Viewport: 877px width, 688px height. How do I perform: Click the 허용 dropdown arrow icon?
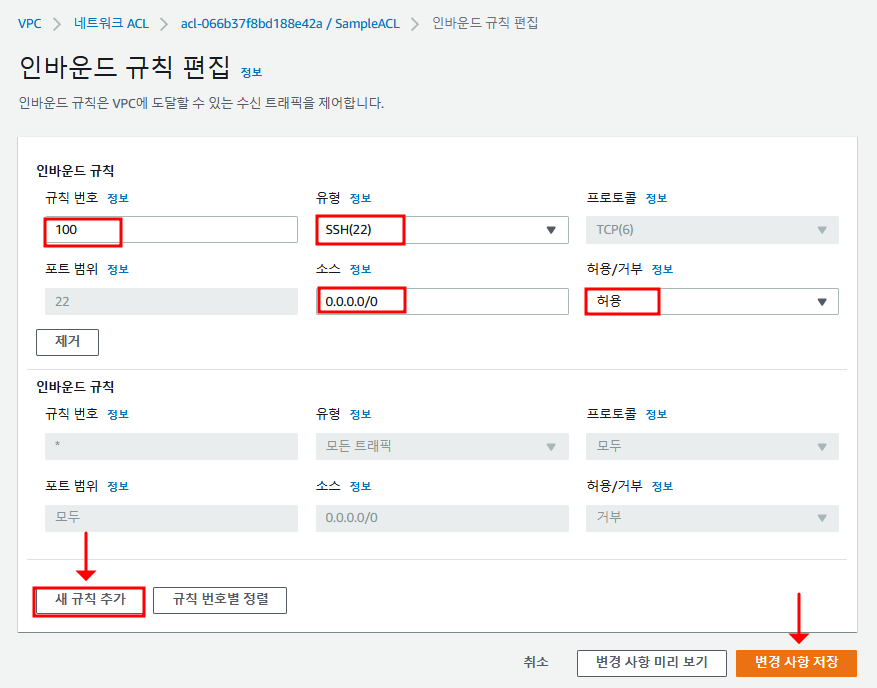click(x=822, y=302)
